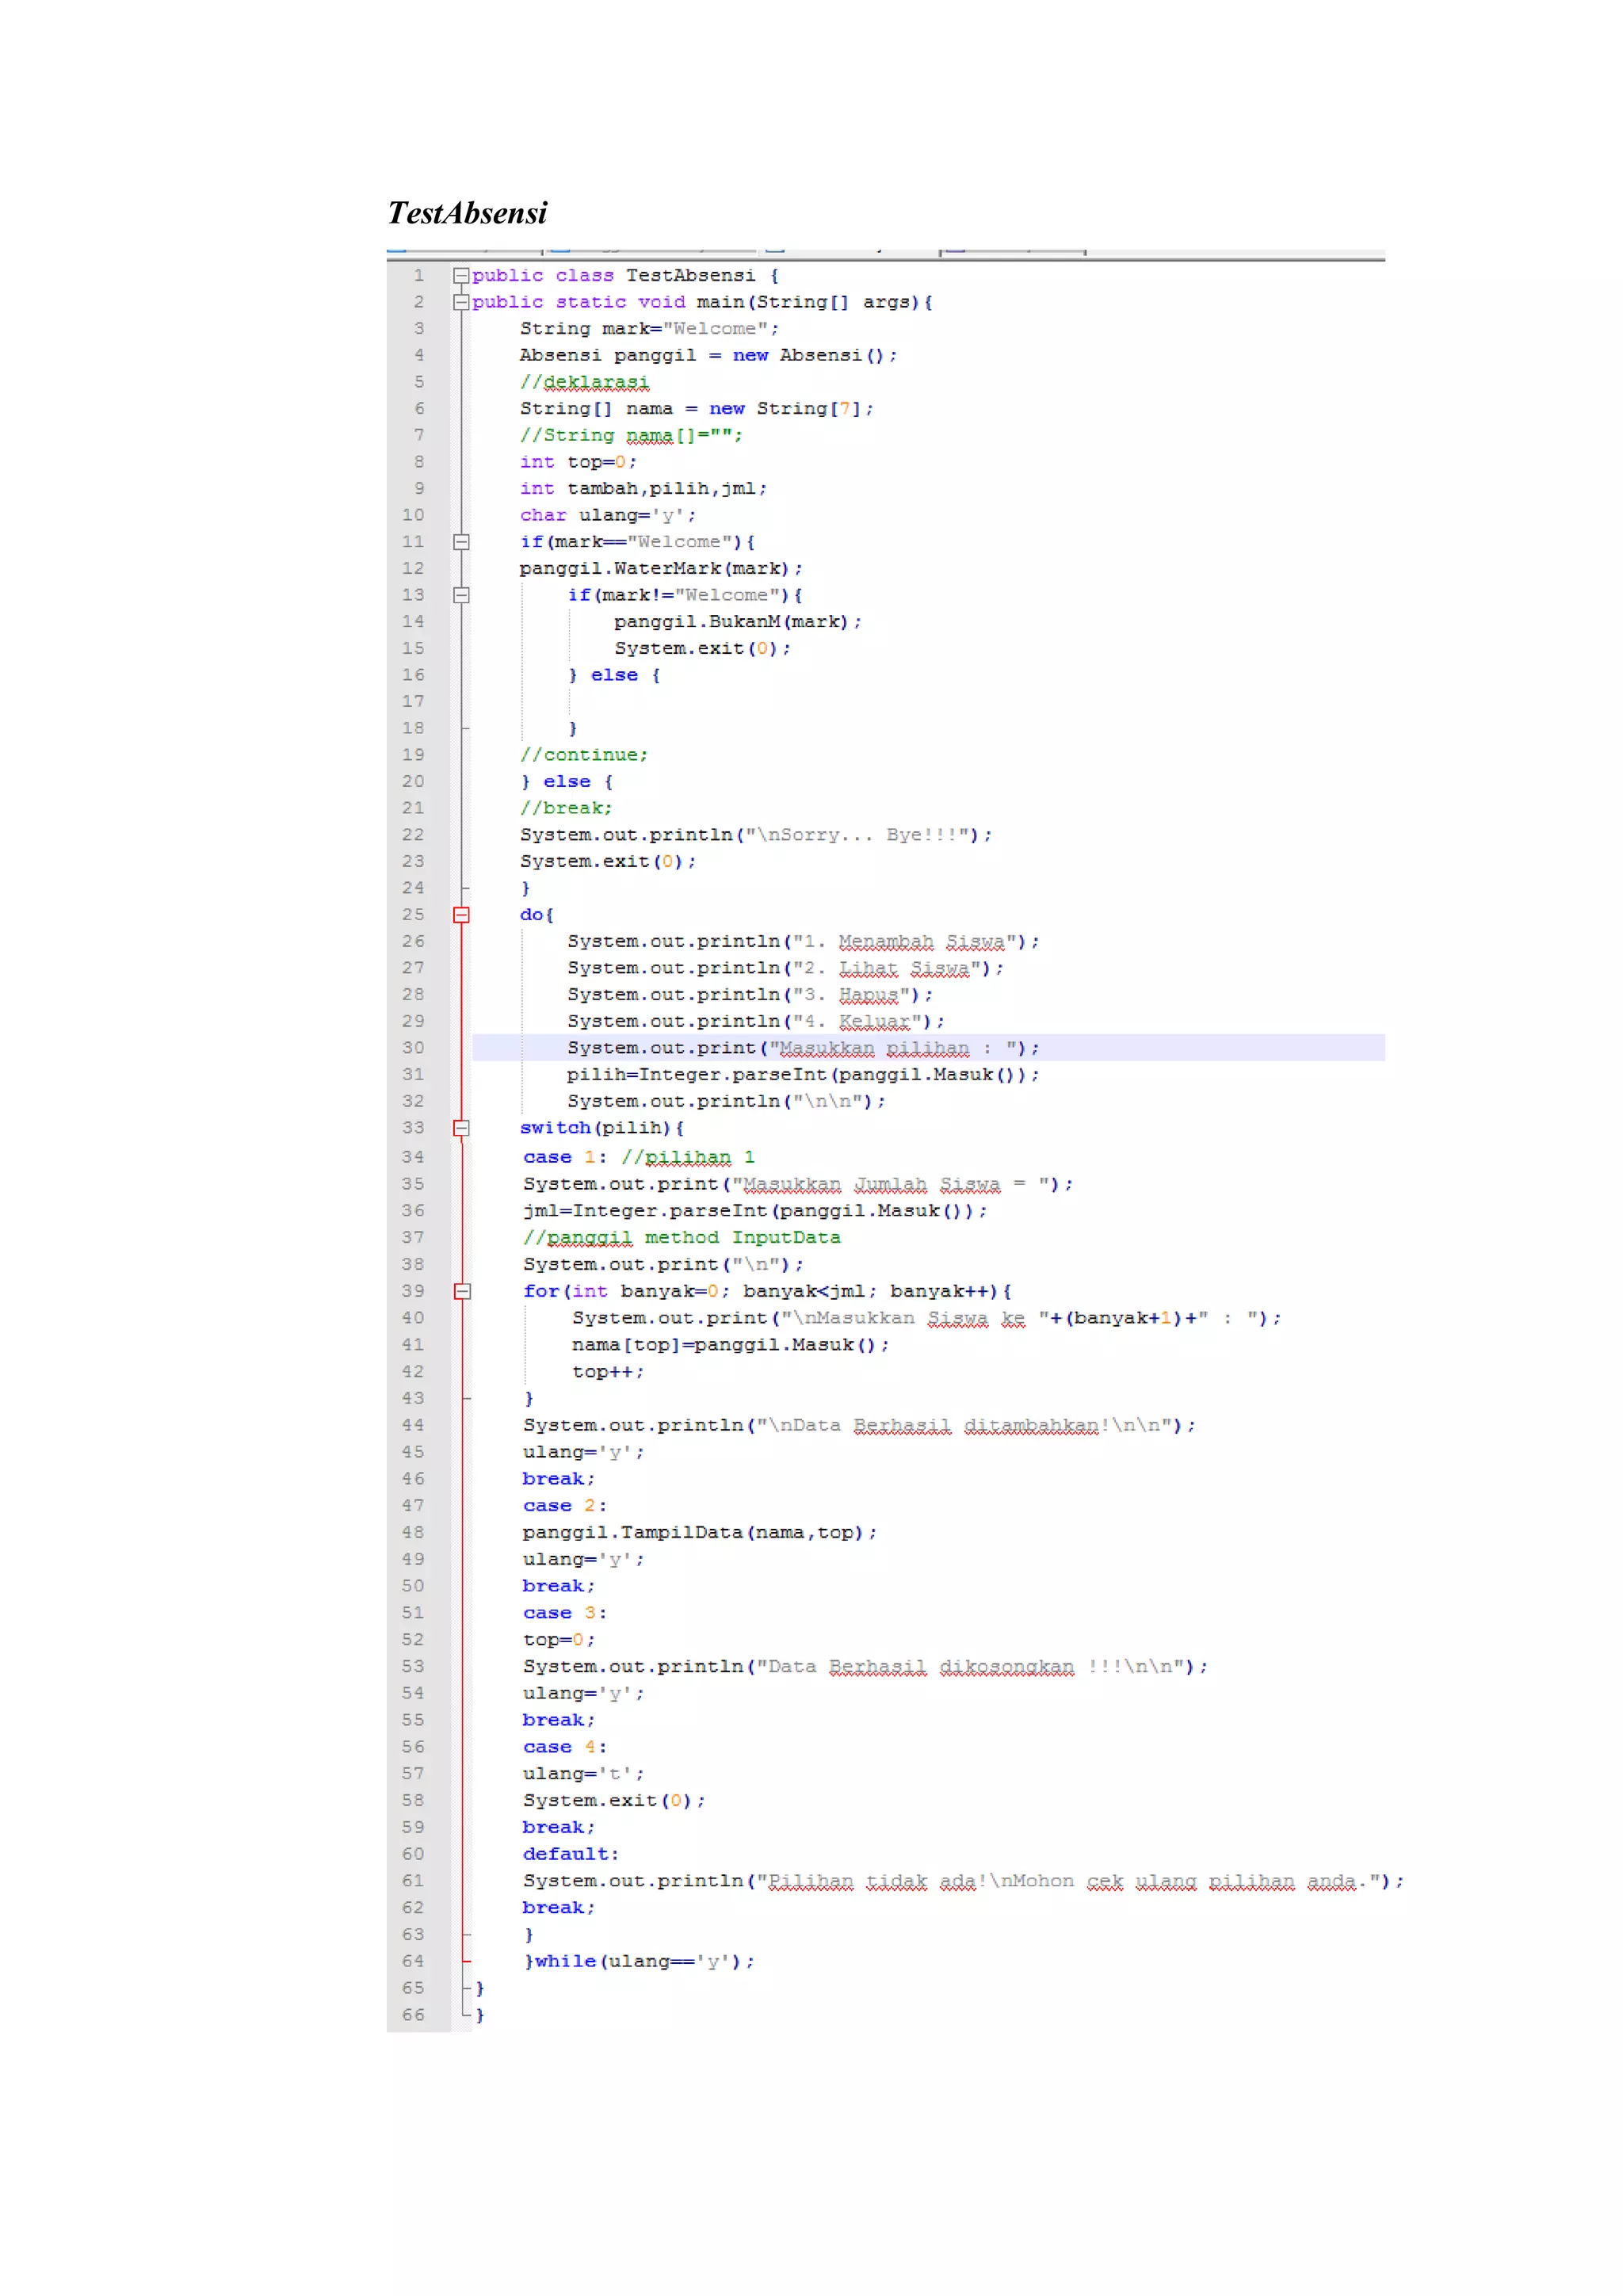Click the "case 1: //pilihan 1" line

pos(639,1157)
